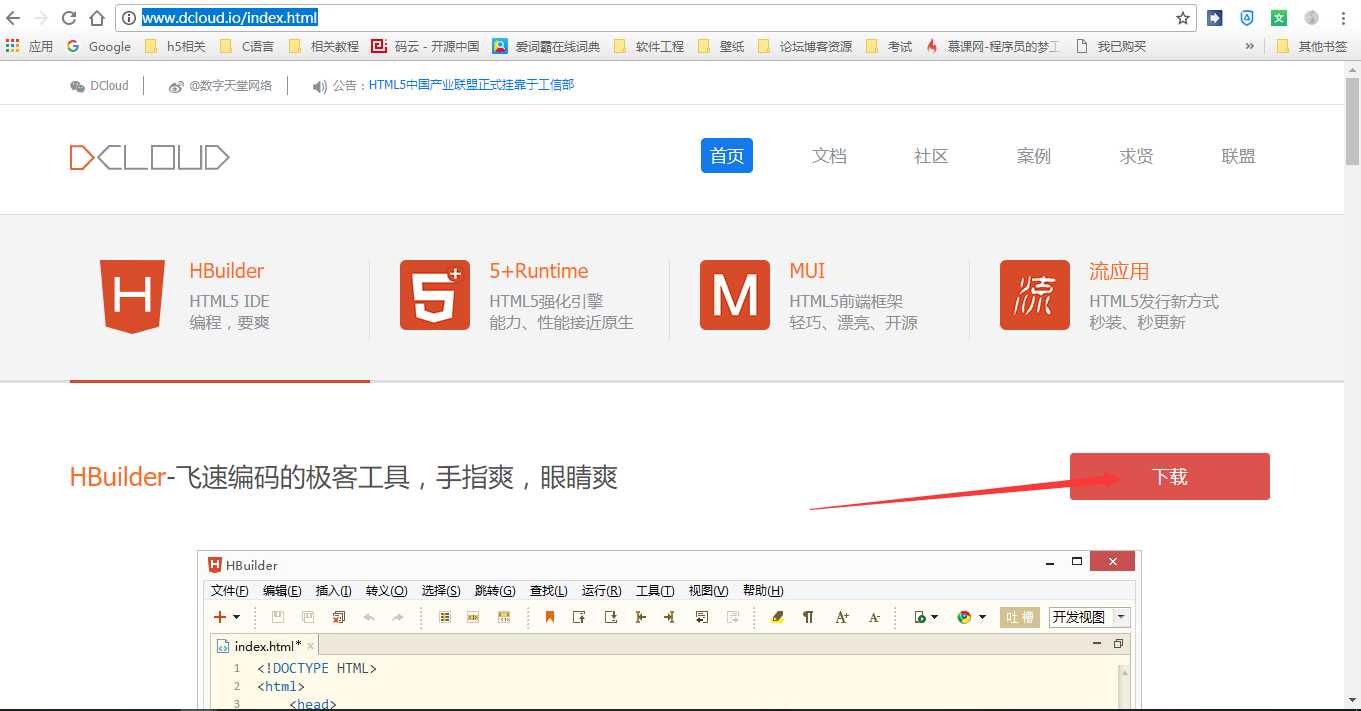1361x711 pixels.
Task: Open the HTML5中国产业联盟 announcement link
Action: pyautogui.click(x=471, y=86)
